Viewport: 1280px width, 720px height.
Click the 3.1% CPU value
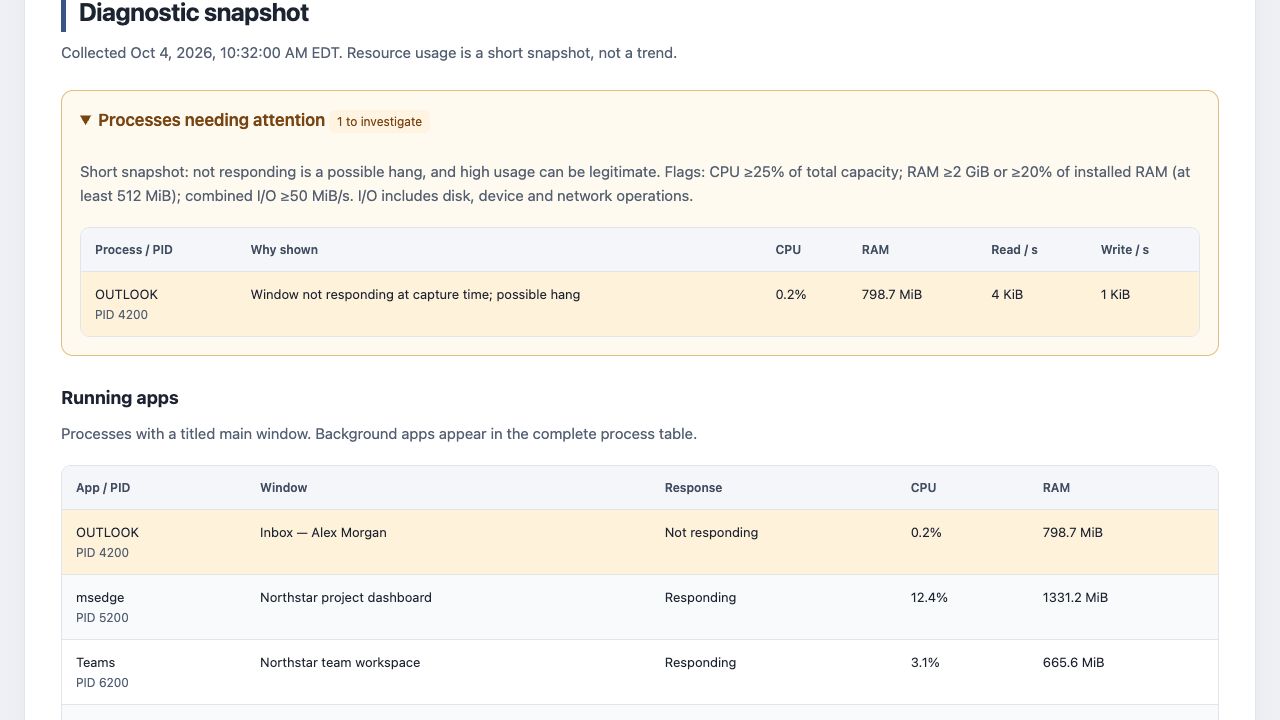925,663
